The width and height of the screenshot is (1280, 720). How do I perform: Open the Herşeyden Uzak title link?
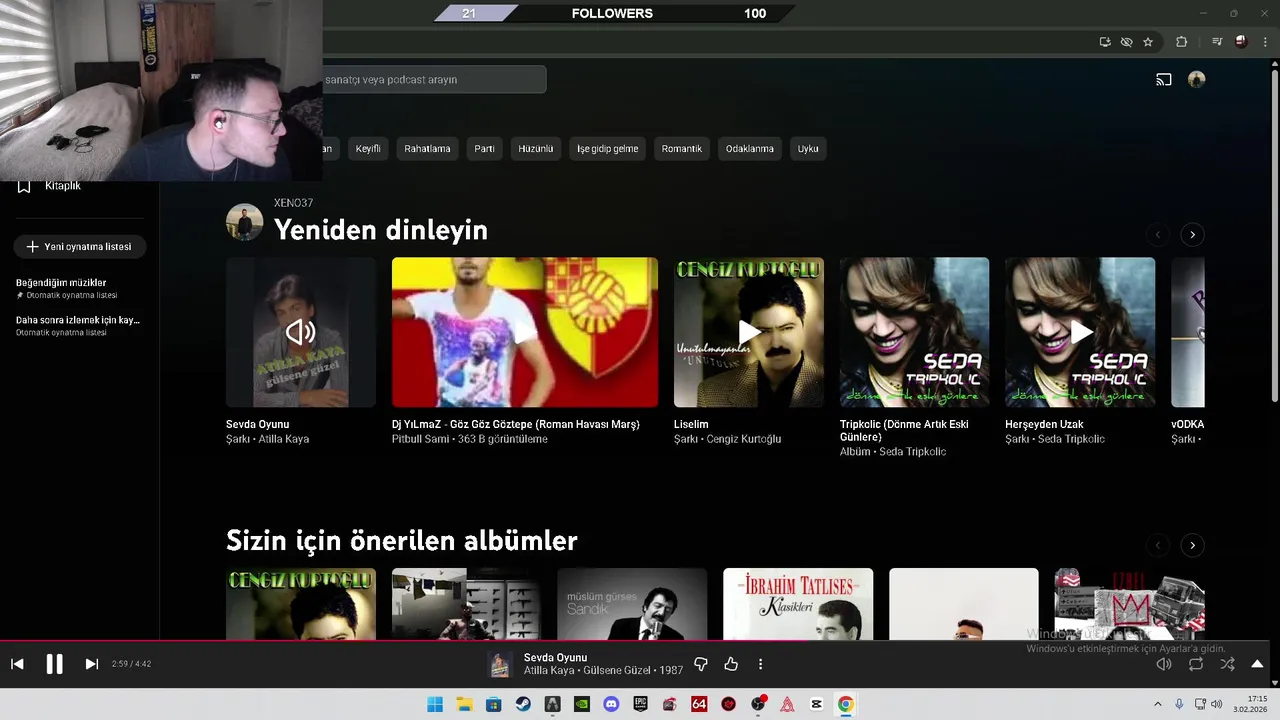1044,425
